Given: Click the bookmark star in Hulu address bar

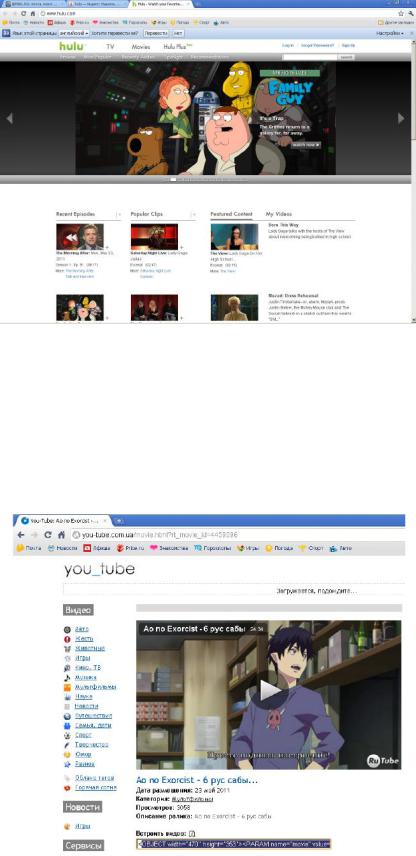Looking at the screenshot, I should (x=400, y=13).
